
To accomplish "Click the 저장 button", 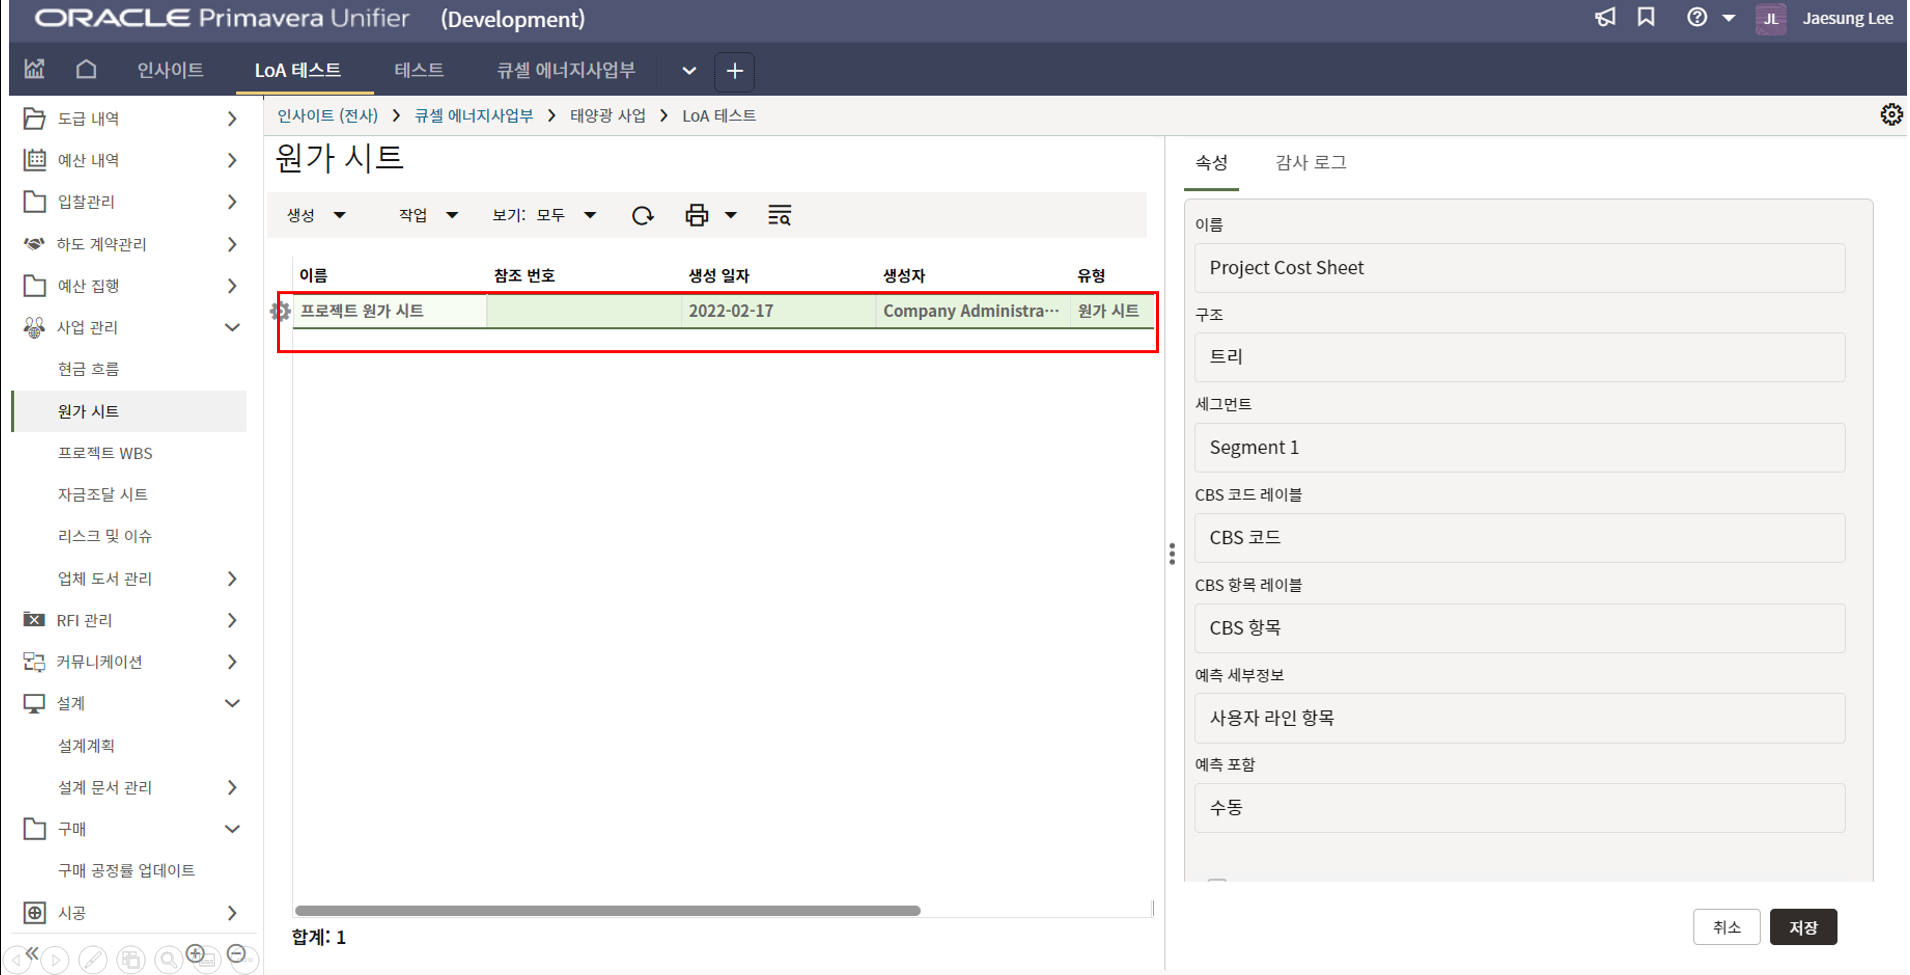I will (1803, 927).
